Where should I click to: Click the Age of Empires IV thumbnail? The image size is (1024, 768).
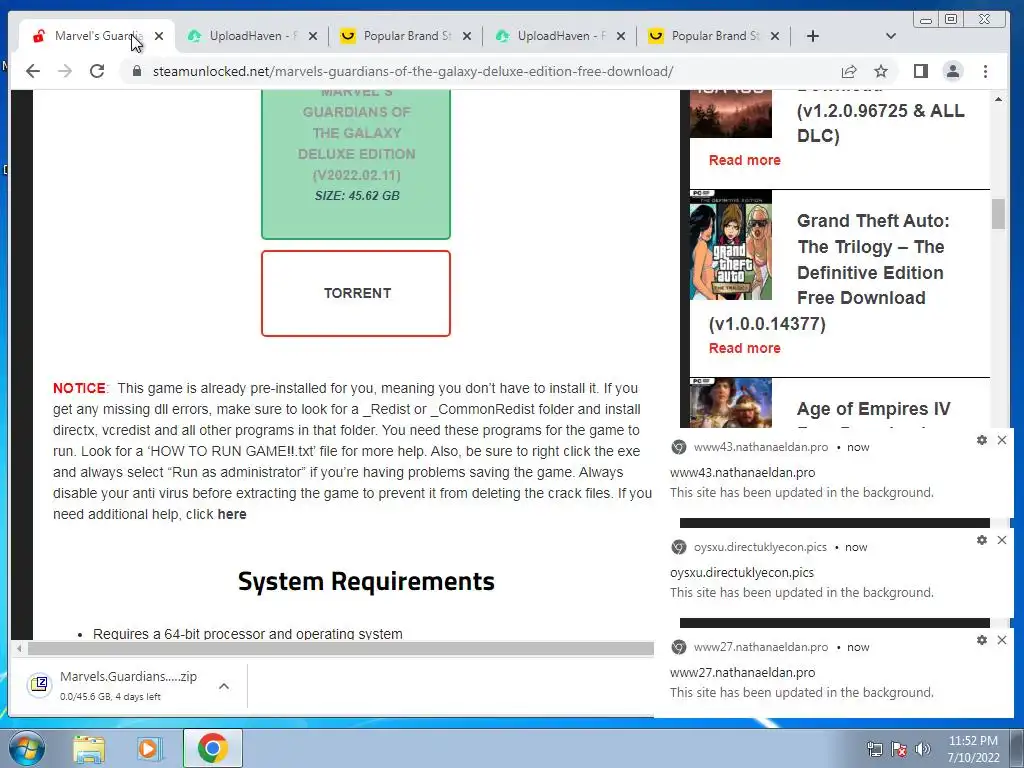point(731,403)
